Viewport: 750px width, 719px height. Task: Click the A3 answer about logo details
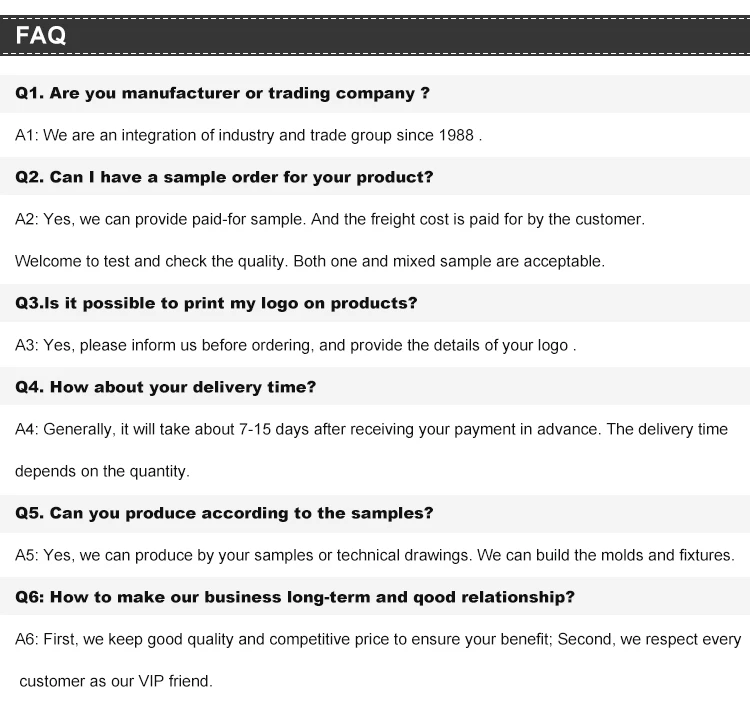point(296,345)
